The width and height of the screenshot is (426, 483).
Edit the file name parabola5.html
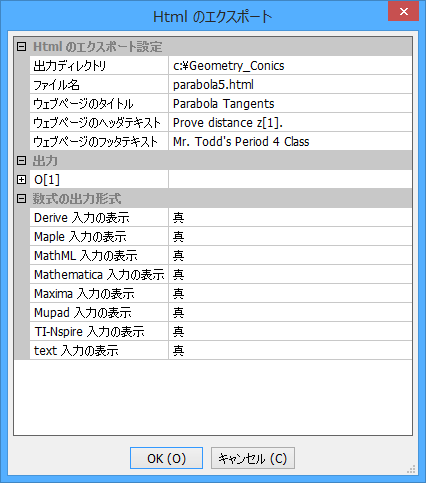[290, 85]
